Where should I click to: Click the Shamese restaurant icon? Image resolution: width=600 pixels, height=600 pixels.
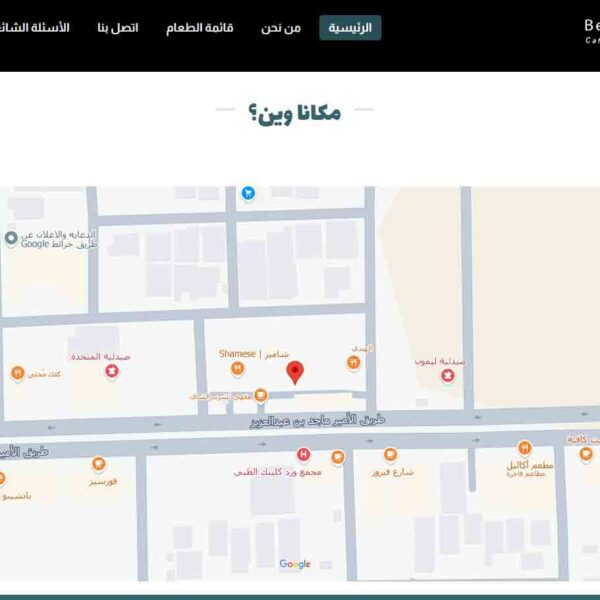pyautogui.click(x=238, y=369)
